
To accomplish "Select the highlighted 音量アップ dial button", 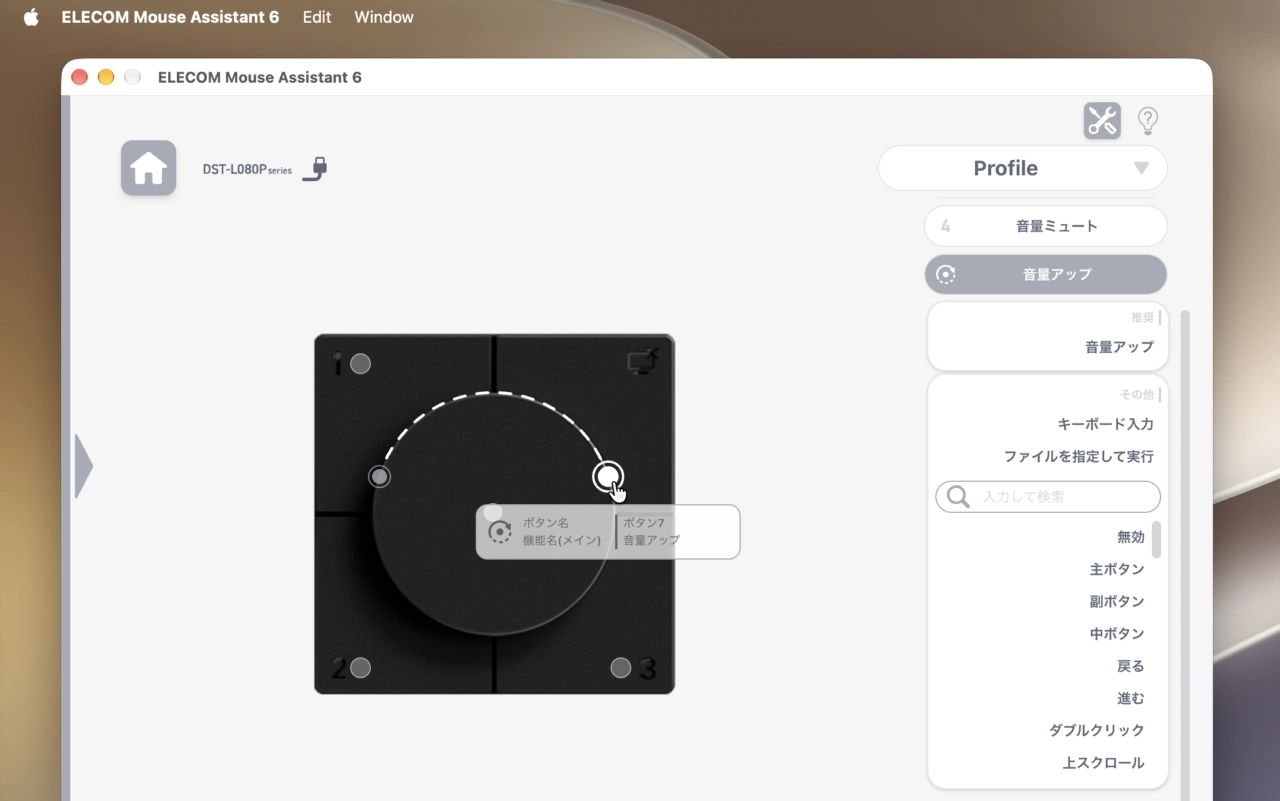I will [x=1046, y=274].
